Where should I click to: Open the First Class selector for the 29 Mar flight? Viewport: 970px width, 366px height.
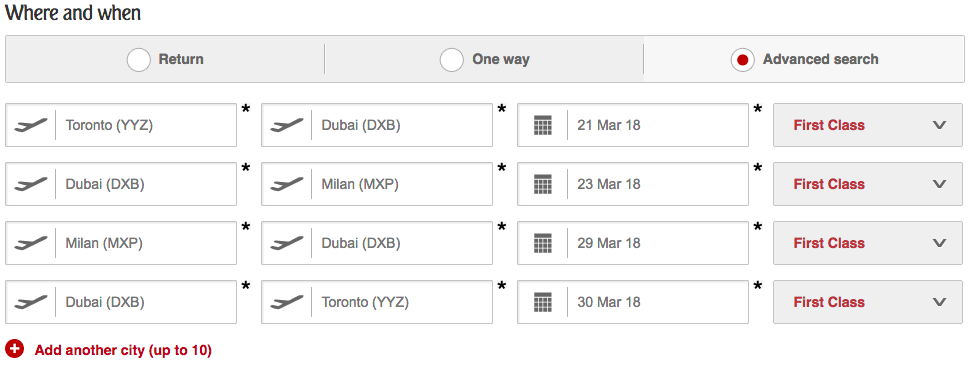coord(868,243)
